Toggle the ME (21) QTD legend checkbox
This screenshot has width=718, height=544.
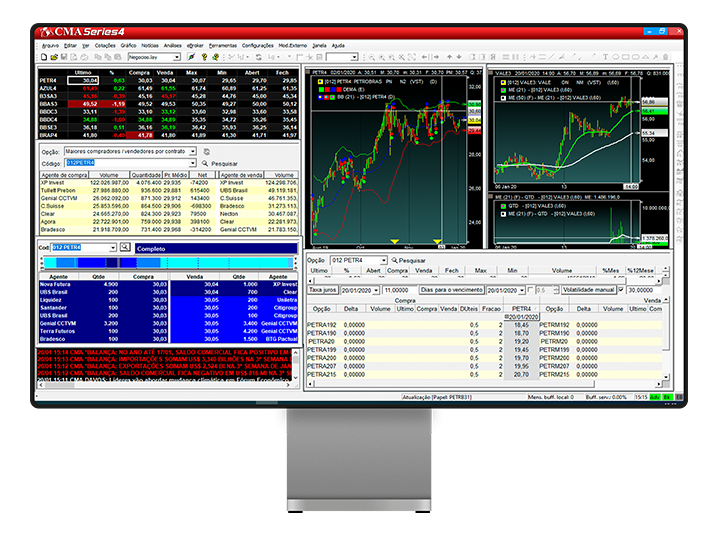pyautogui.click(x=503, y=214)
